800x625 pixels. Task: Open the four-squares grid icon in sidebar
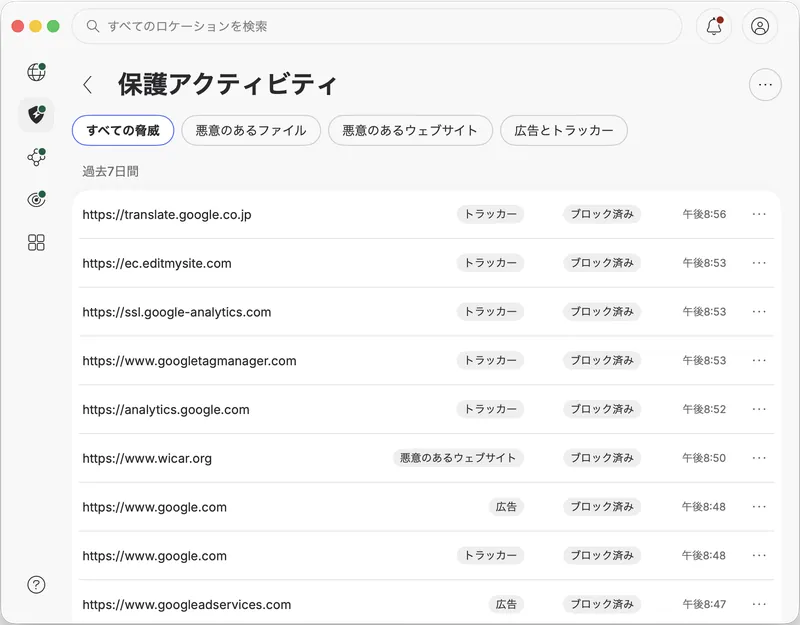(x=36, y=242)
